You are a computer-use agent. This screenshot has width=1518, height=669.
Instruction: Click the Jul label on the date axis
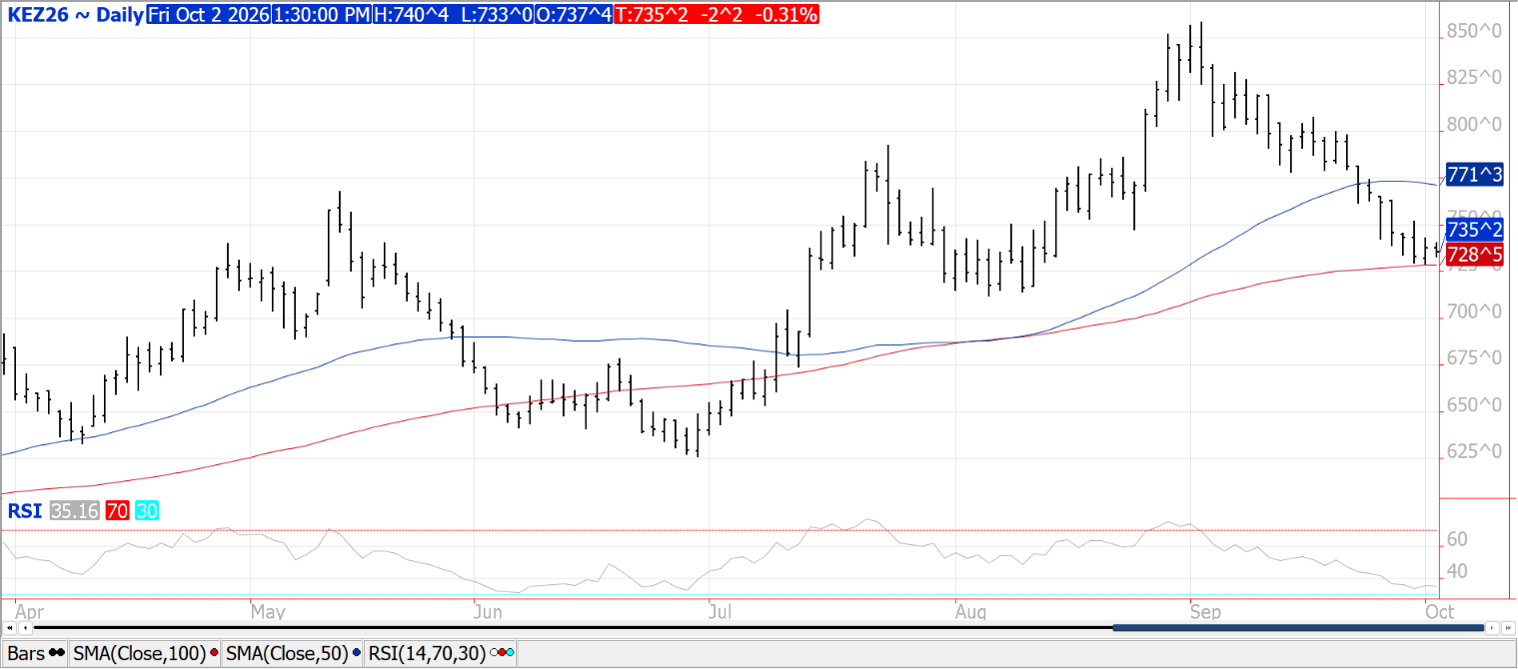719,610
